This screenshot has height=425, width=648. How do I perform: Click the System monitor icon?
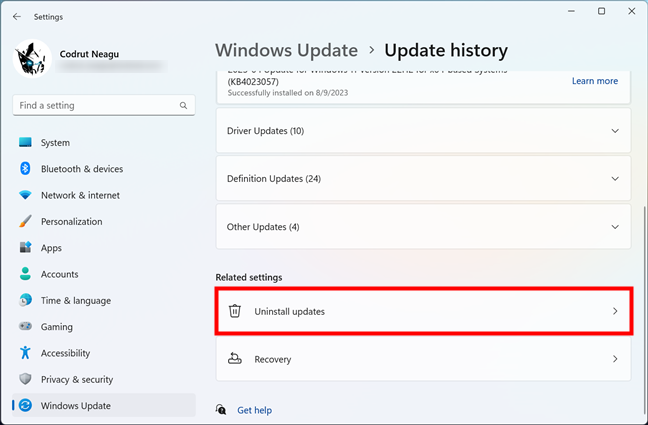point(25,142)
